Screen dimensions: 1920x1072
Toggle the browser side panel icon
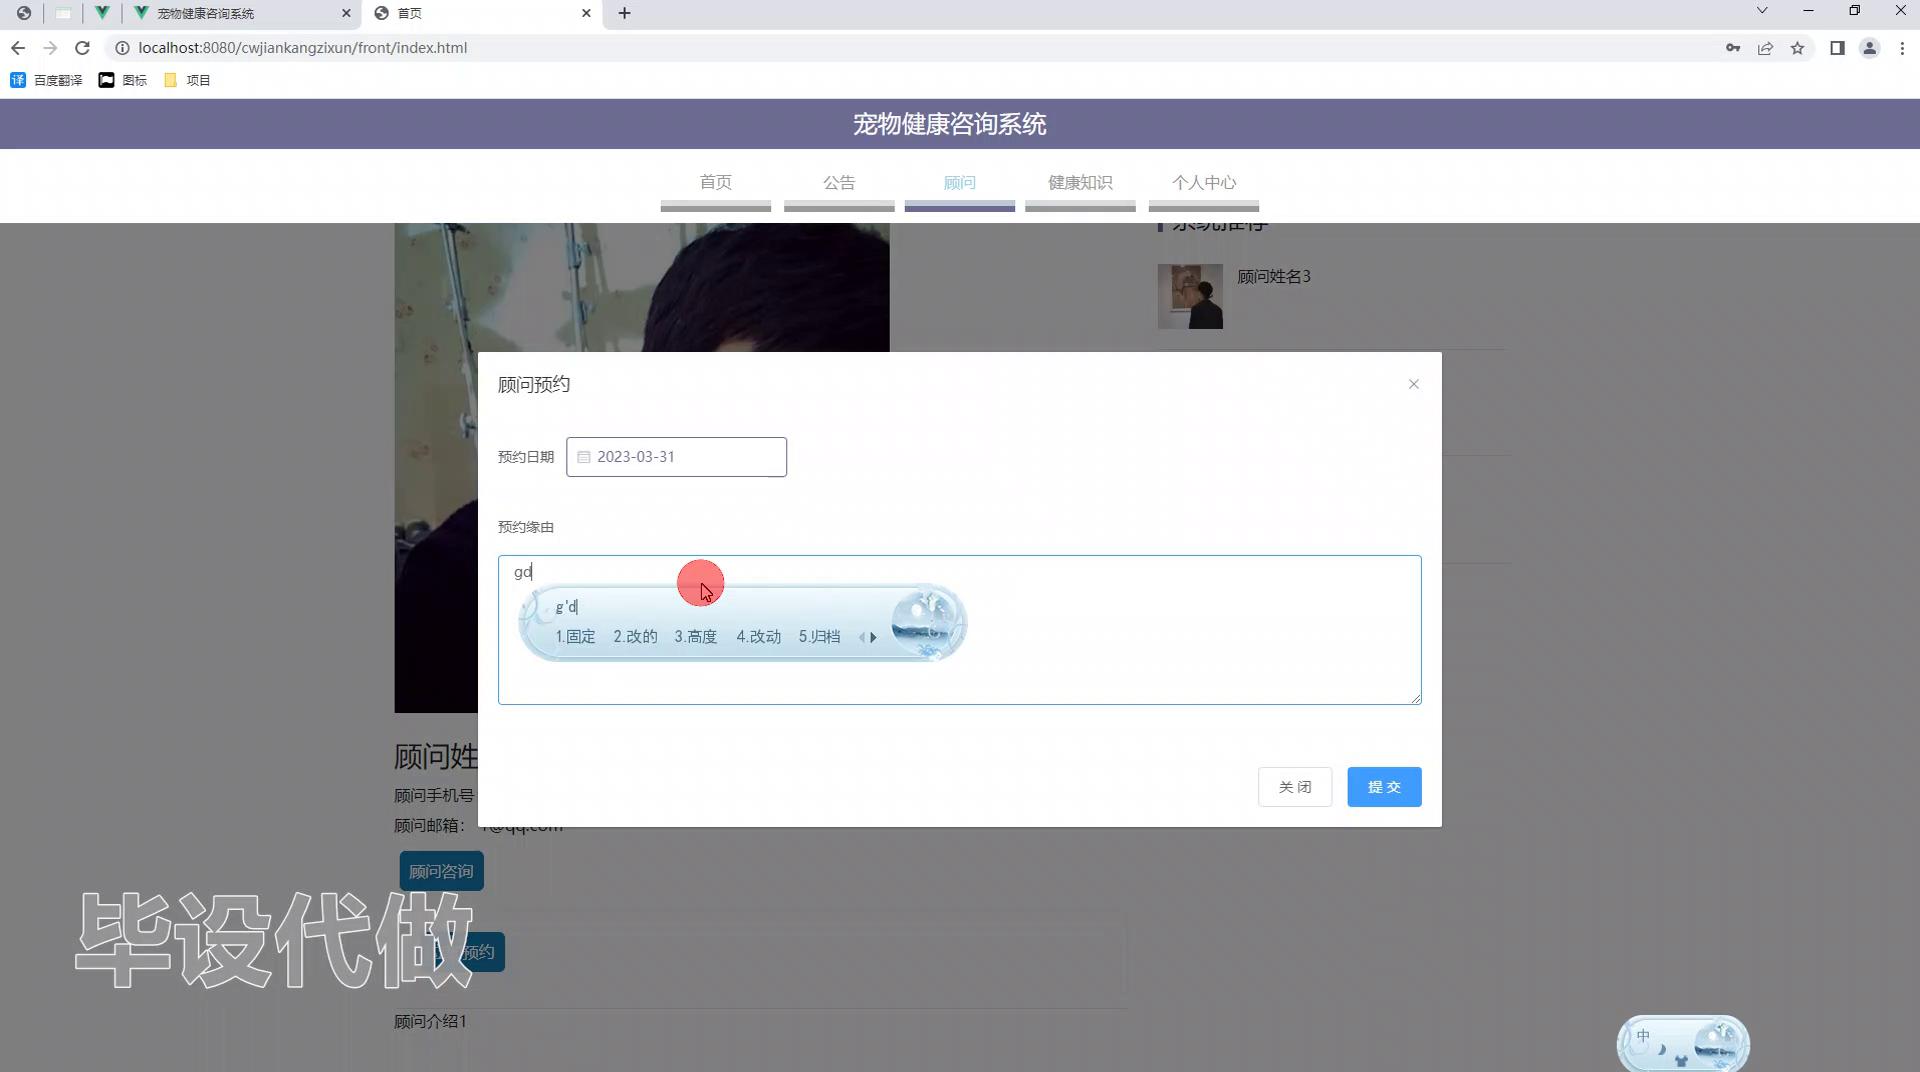(x=1837, y=48)
